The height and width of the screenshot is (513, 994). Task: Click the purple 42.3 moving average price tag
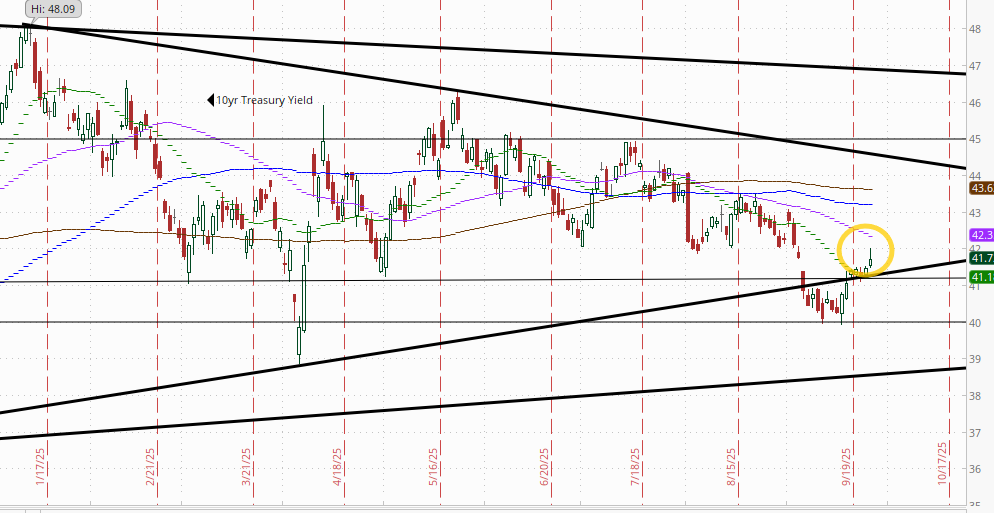[981, 234]
